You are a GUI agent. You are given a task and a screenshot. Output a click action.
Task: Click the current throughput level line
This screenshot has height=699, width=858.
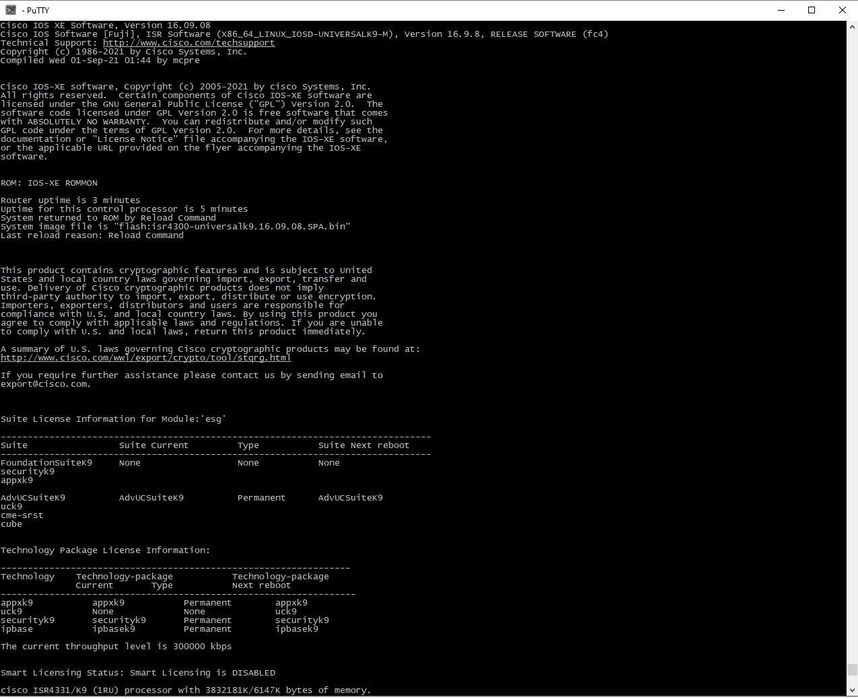coord(116,646)
